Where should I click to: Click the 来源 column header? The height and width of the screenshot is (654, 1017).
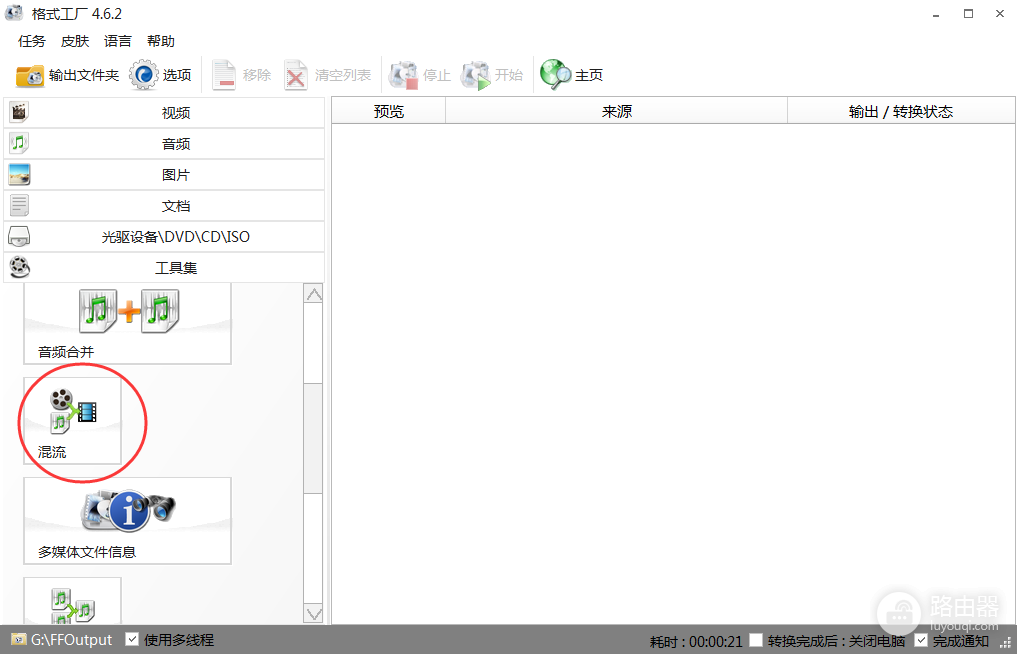(617, 112)
